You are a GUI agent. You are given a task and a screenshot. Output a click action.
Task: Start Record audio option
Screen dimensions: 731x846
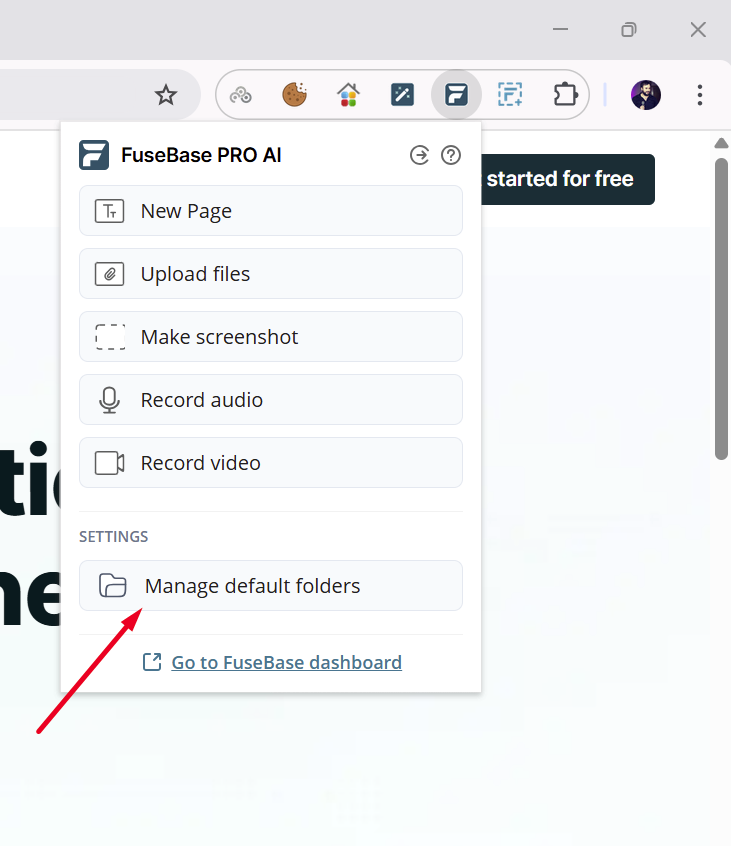[x=270, y=400]
